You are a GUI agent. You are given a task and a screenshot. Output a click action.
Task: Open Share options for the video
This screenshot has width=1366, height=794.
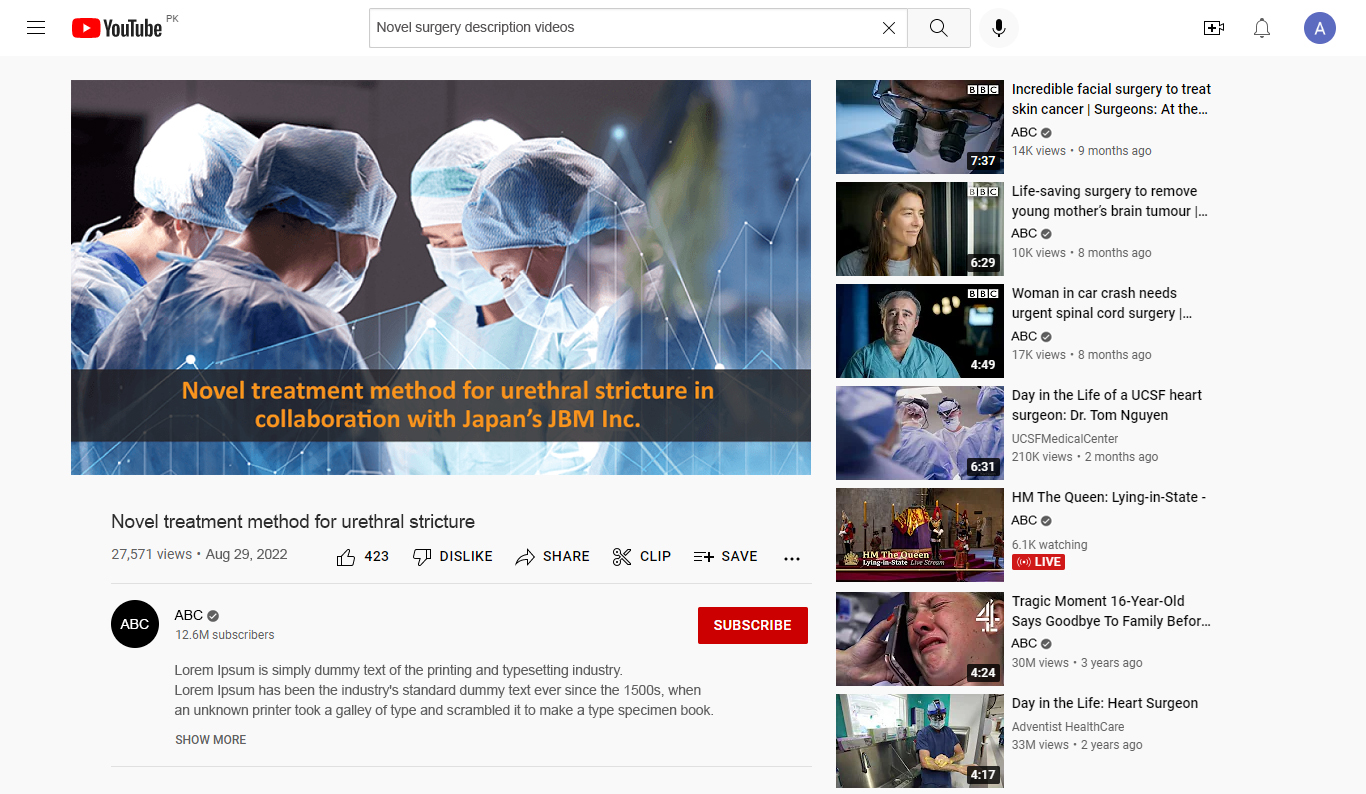tap(552, 556)
